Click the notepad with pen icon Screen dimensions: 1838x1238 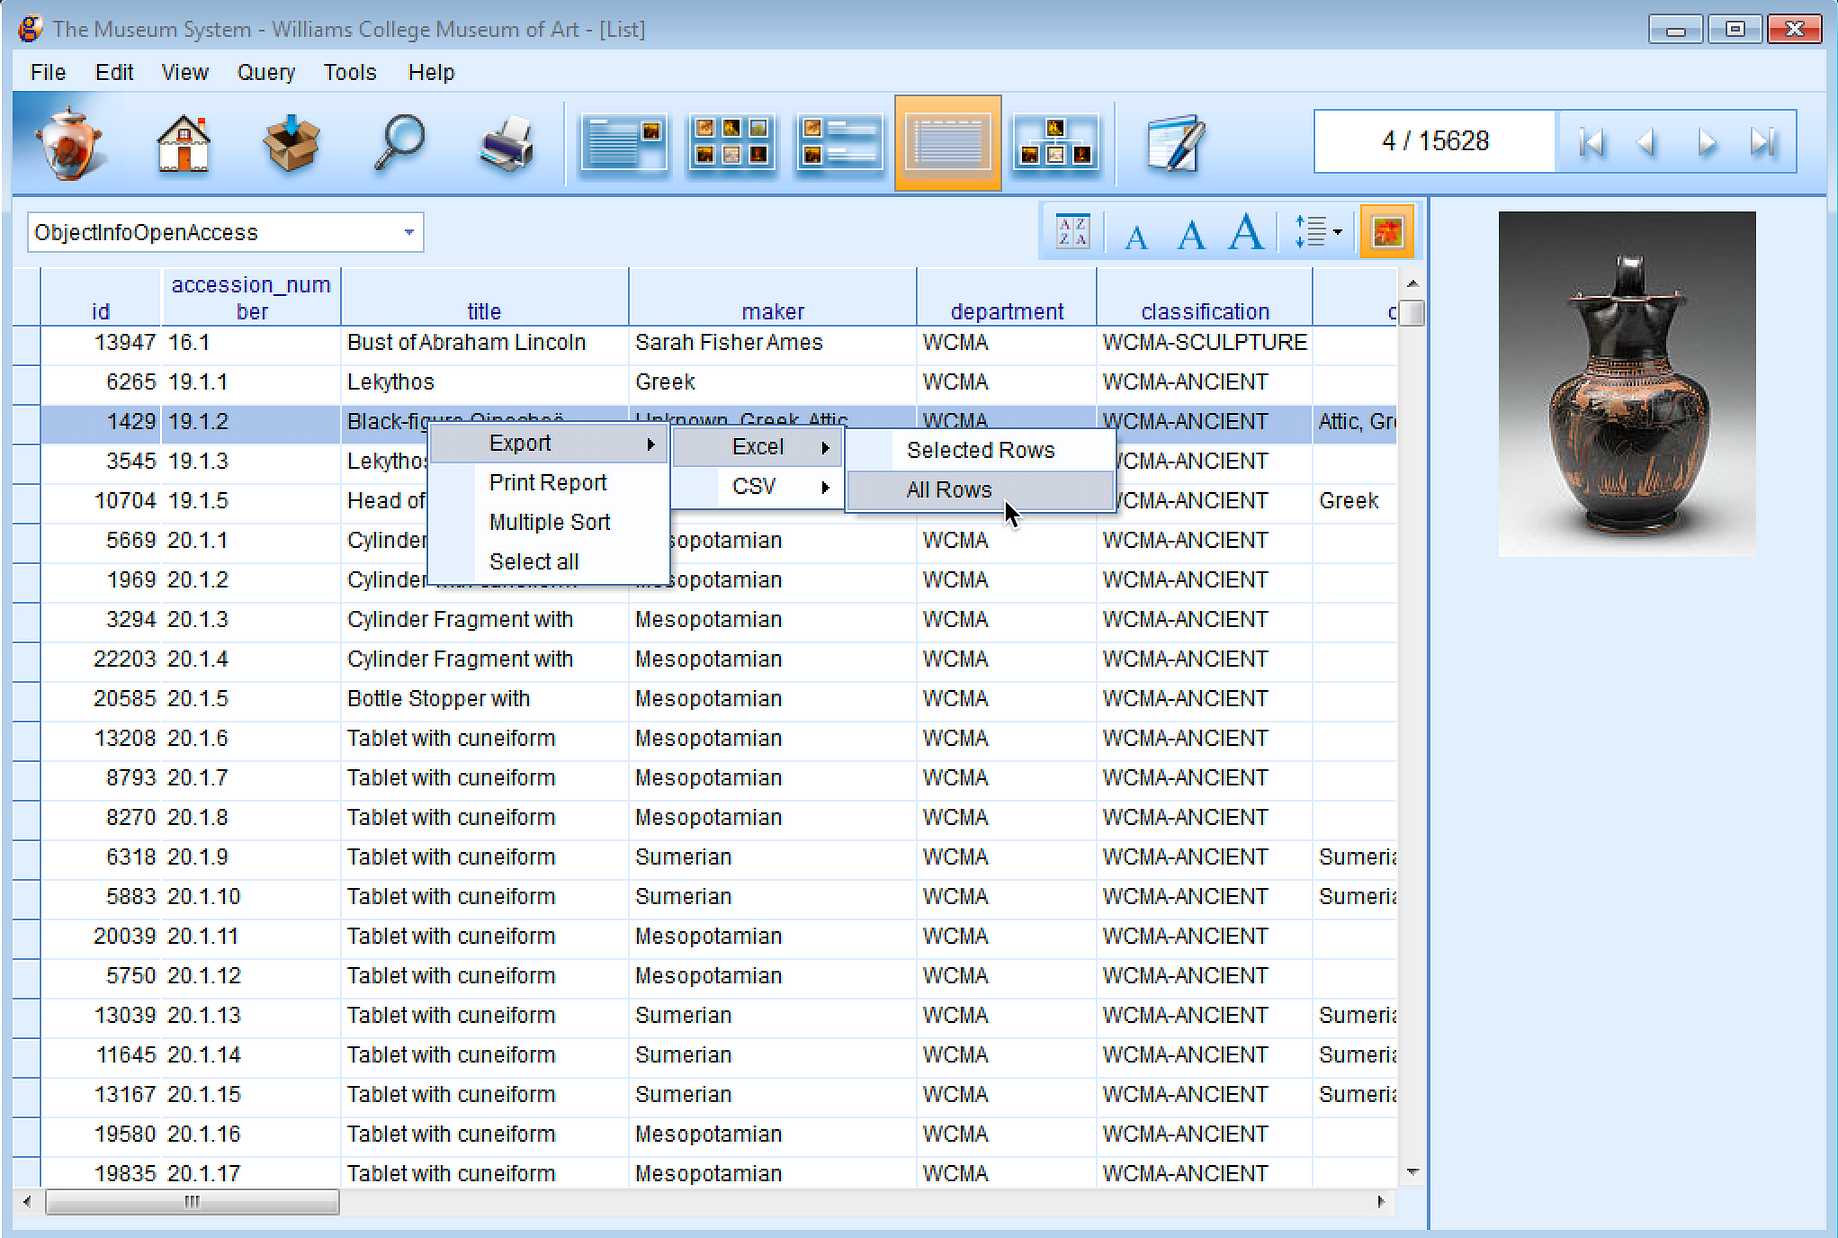(1175, 143)
